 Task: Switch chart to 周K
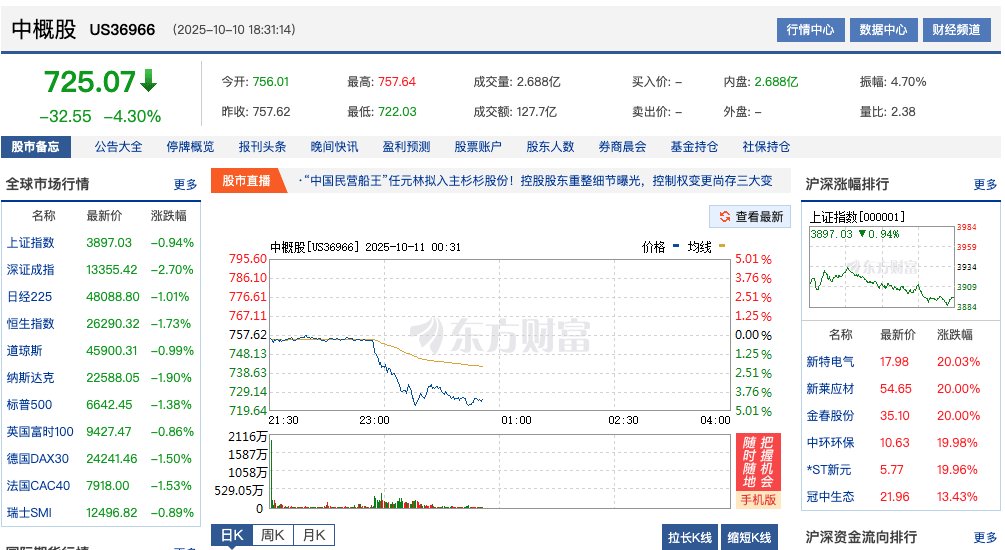pyautogui.click(x=273, y=535)
